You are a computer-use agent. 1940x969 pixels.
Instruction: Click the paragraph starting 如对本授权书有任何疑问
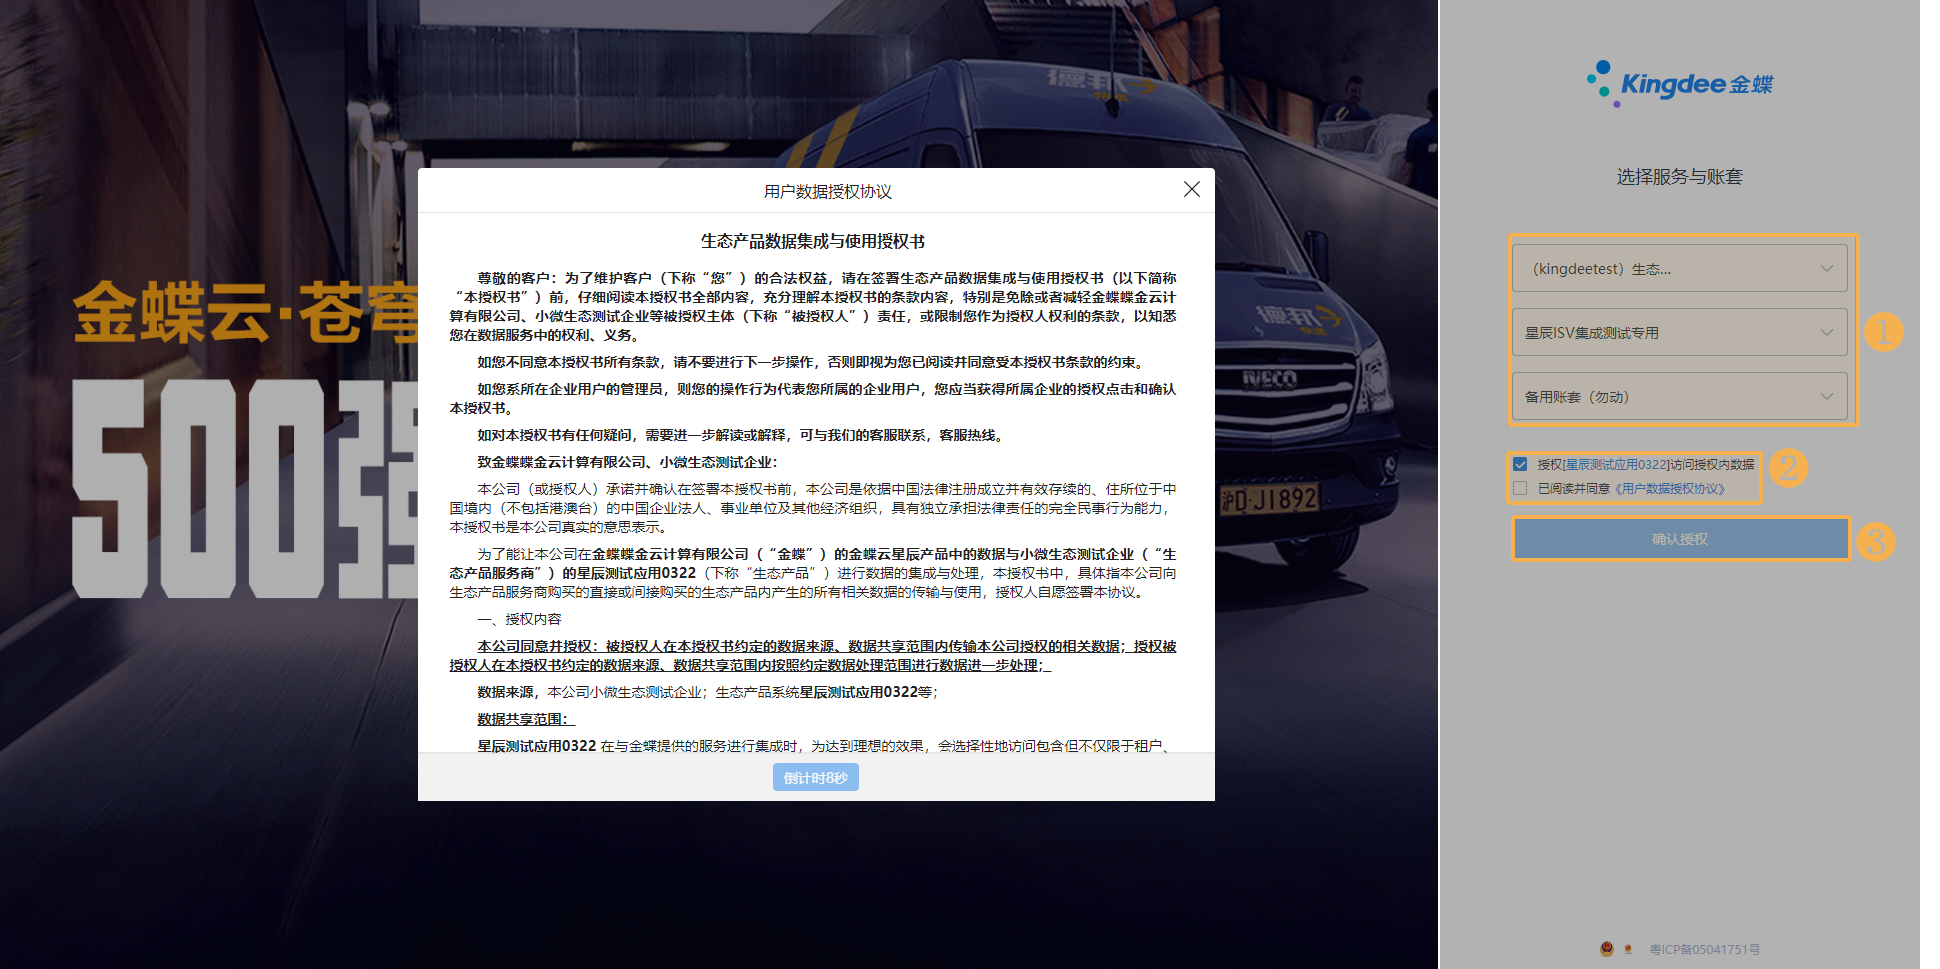pos(741,435)
